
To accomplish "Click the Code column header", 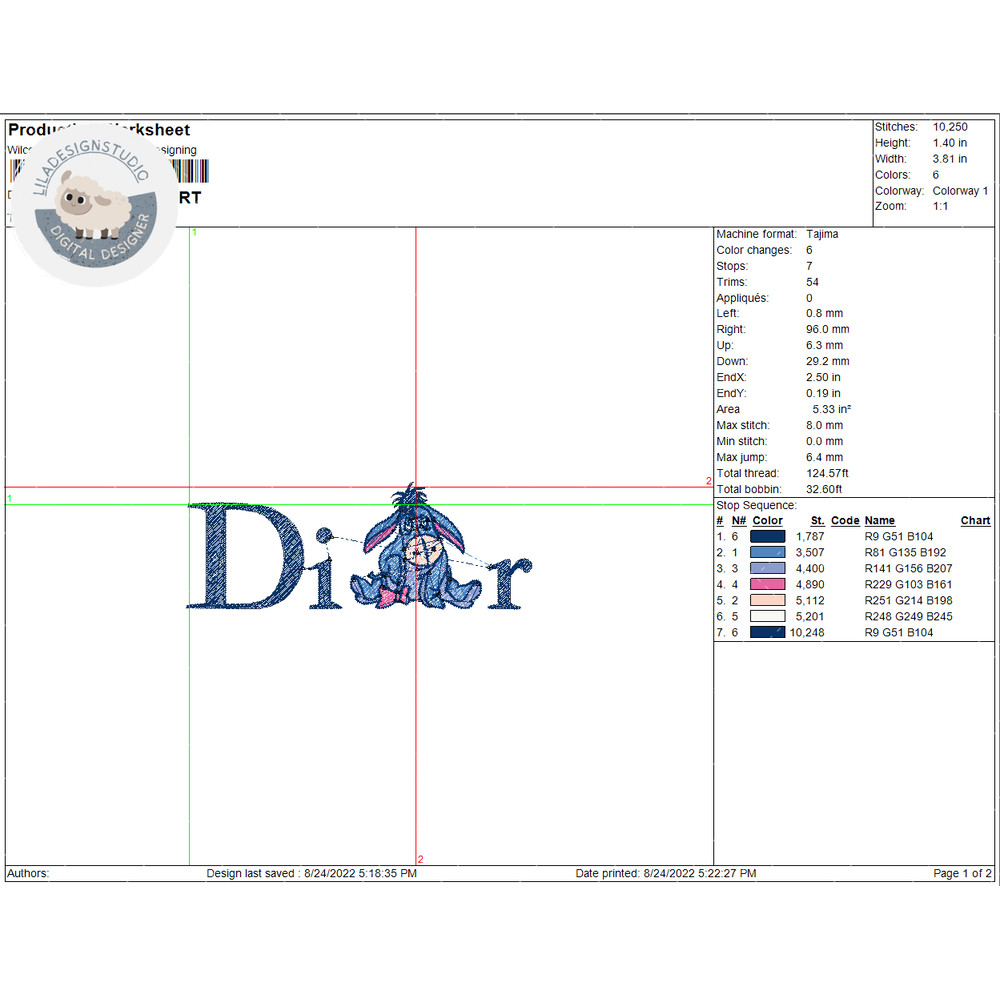I will (x=845, y=521).
